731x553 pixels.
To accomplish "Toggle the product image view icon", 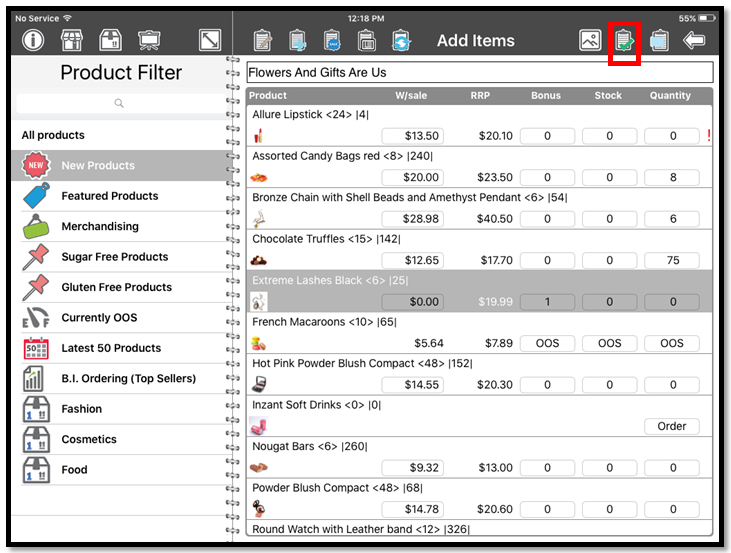I will point(590,40).
